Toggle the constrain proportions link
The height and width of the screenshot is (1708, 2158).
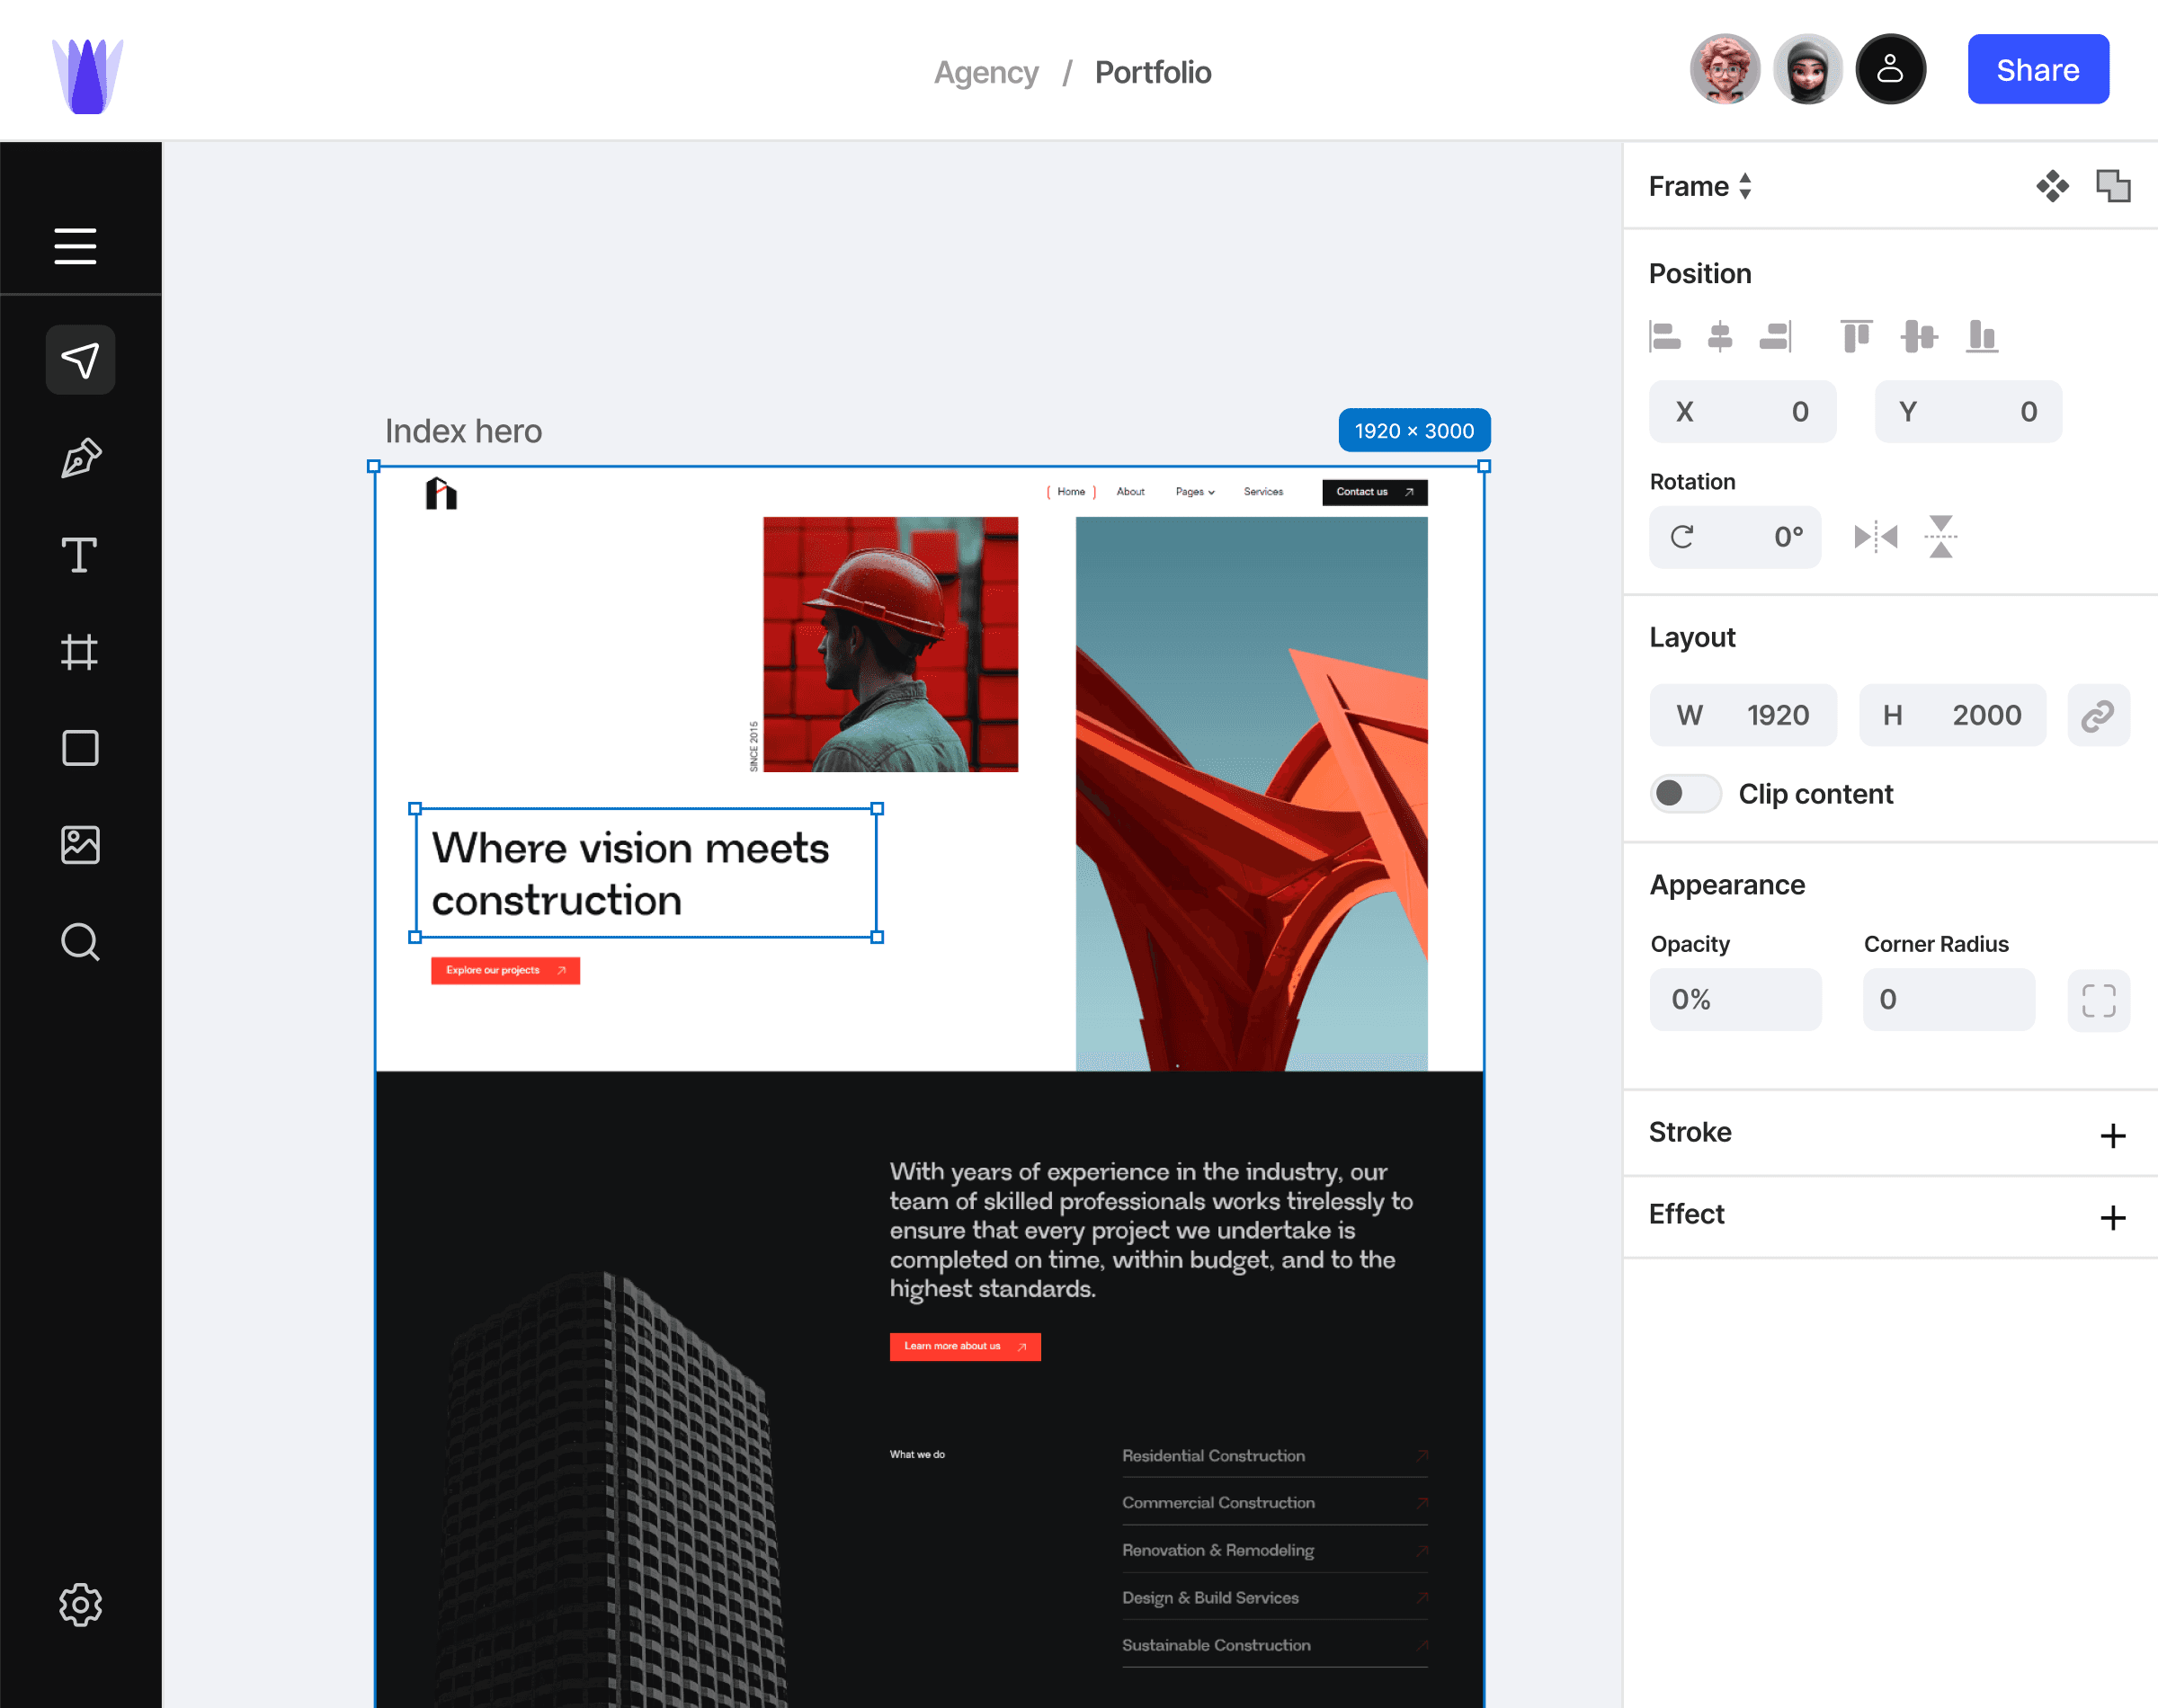point(2098,715)
